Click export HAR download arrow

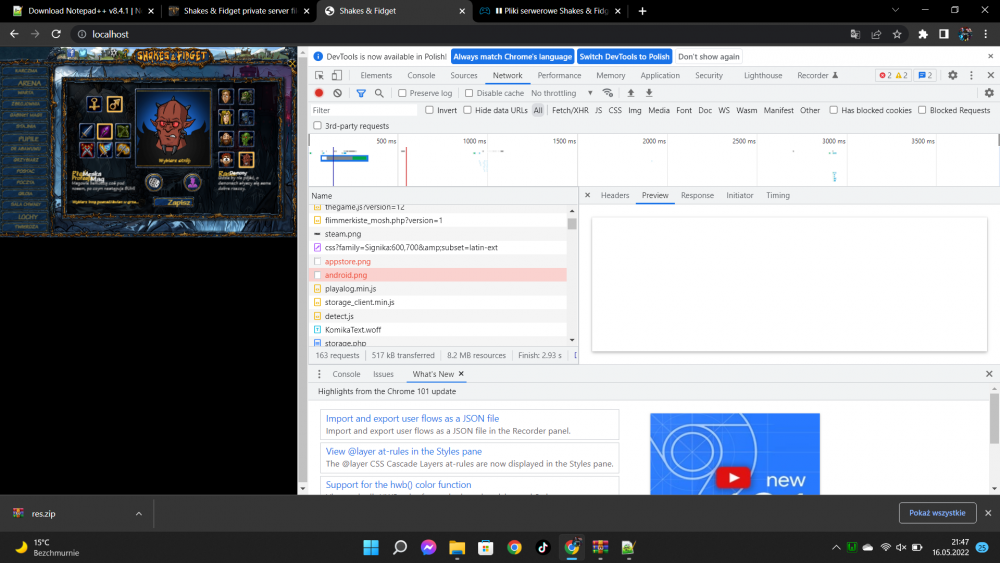click(x=649, y=93)
